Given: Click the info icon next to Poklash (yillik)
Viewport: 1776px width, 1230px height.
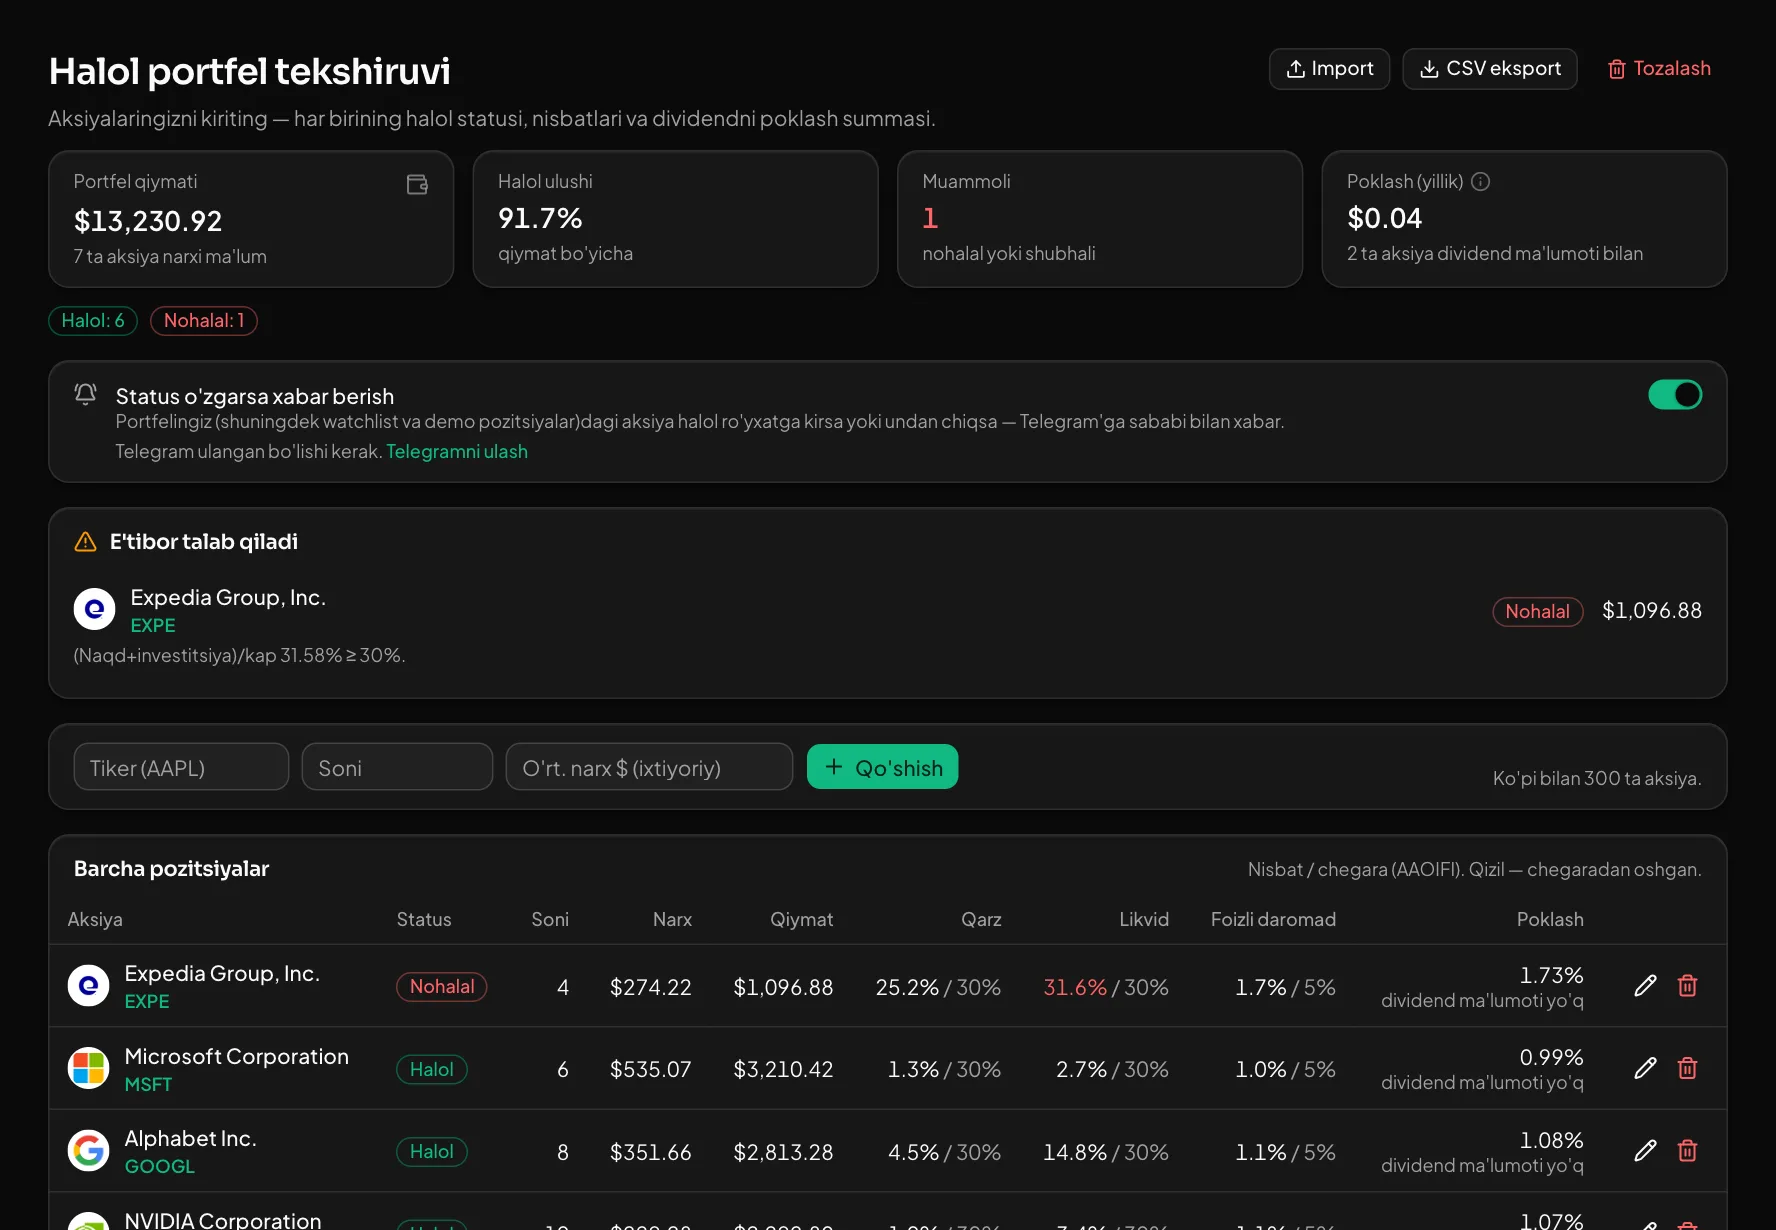Looking at the screenshot, I should (1481, 181).
